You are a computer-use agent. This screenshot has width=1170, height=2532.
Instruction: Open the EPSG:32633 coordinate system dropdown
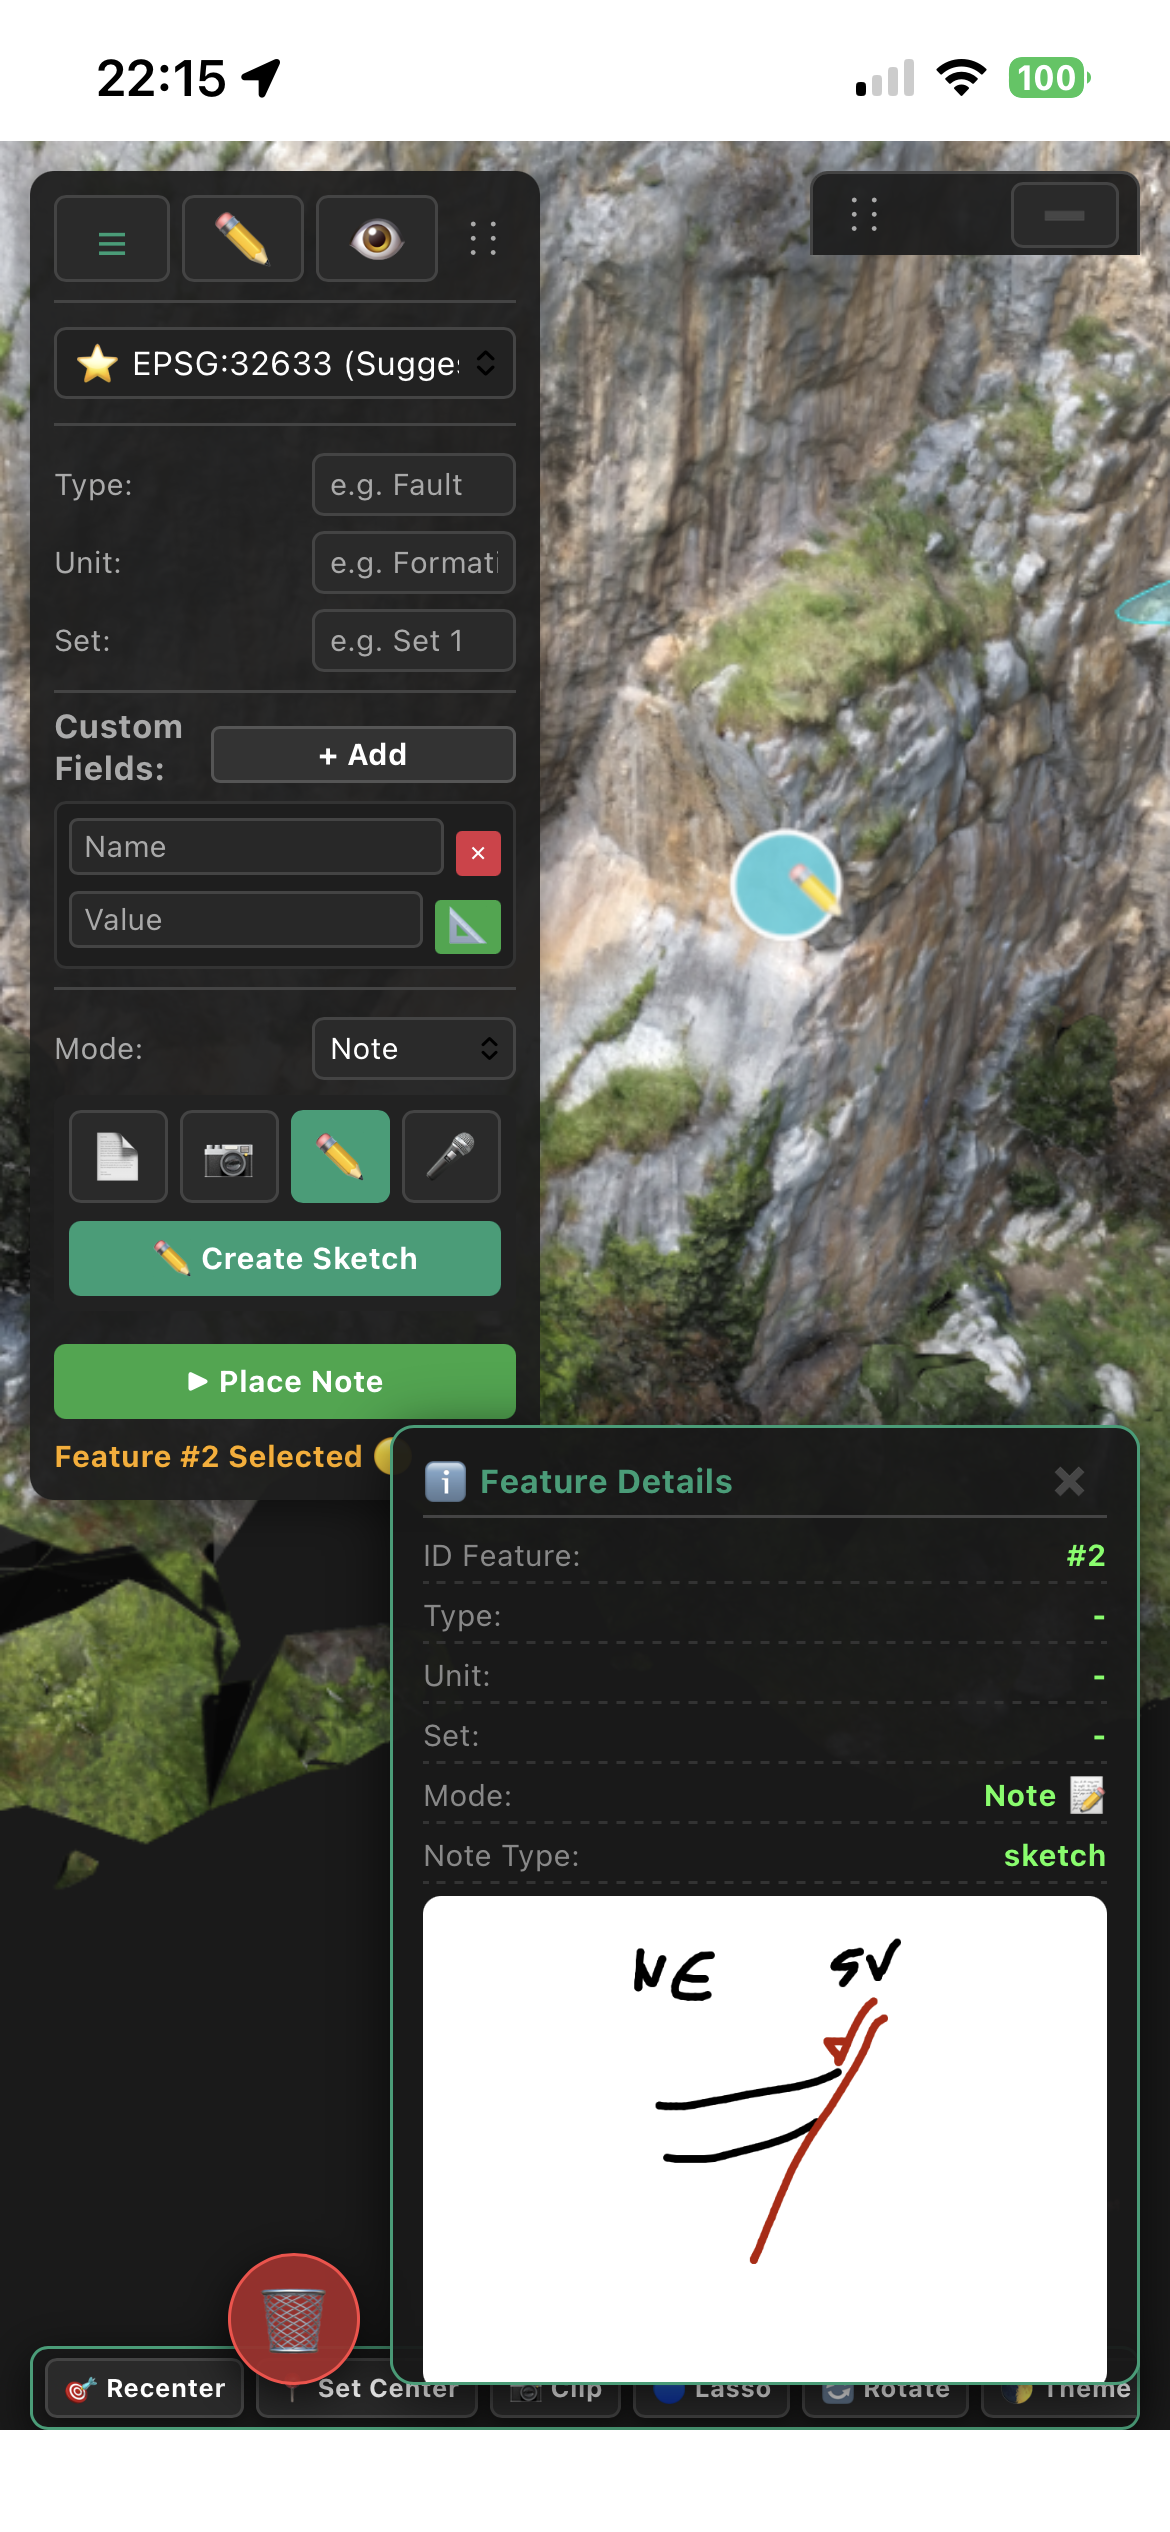[285, 363]
